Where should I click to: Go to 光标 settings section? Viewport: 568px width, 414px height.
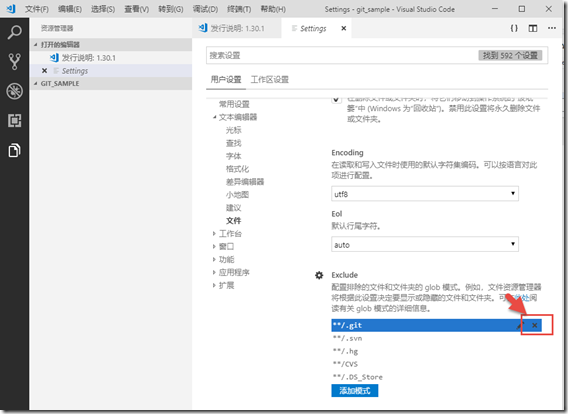click(234, 130)
